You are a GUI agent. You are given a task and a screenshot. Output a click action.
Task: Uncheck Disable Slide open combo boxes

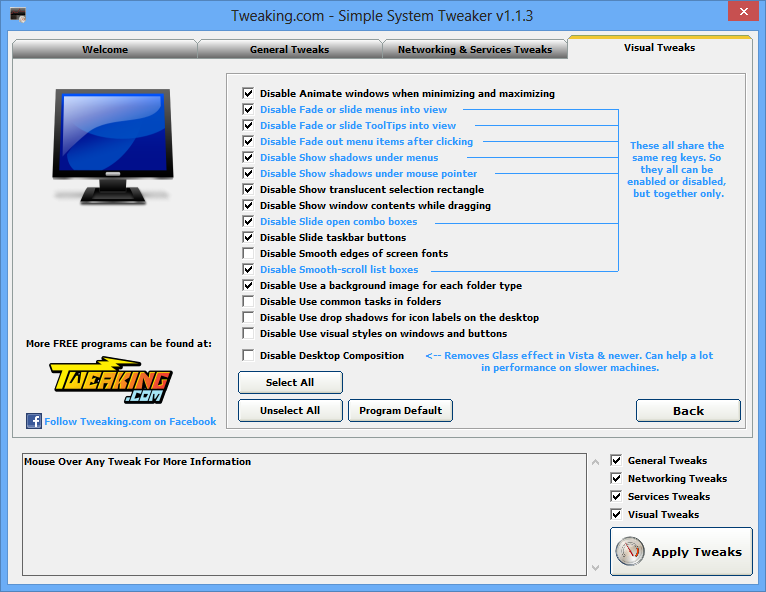click(x=248, y=221)
